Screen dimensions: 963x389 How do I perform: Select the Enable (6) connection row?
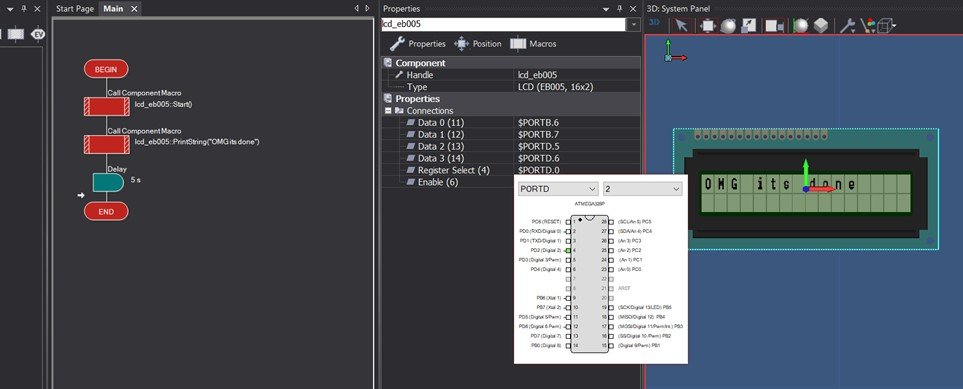448,182
